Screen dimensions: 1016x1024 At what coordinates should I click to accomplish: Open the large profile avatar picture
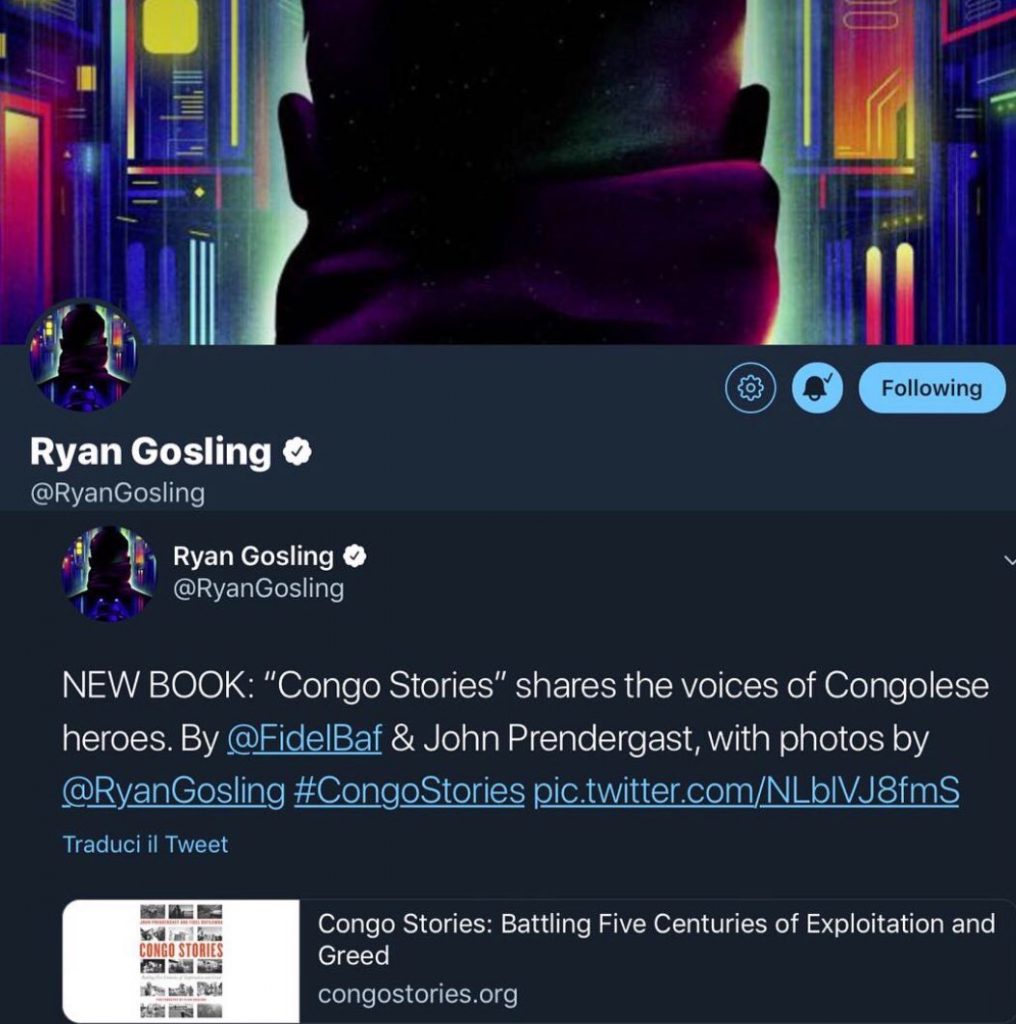coord(84,356)
